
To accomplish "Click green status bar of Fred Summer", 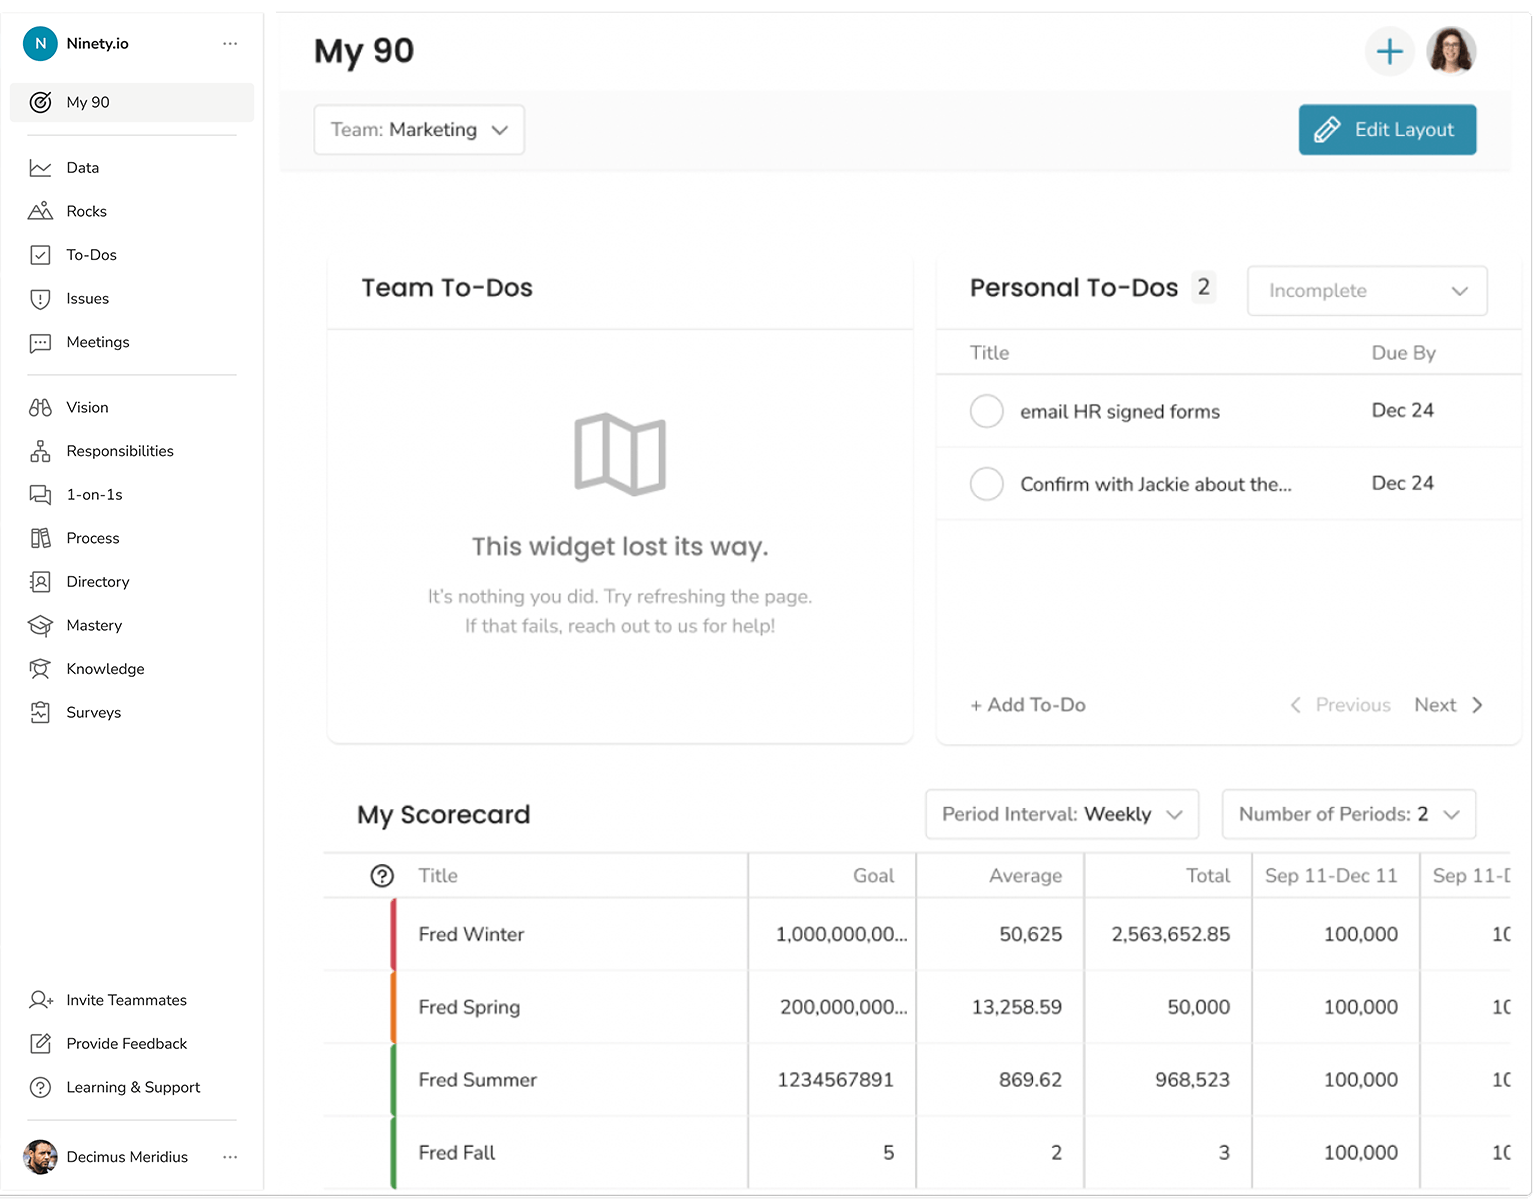I will point(393,1080).
